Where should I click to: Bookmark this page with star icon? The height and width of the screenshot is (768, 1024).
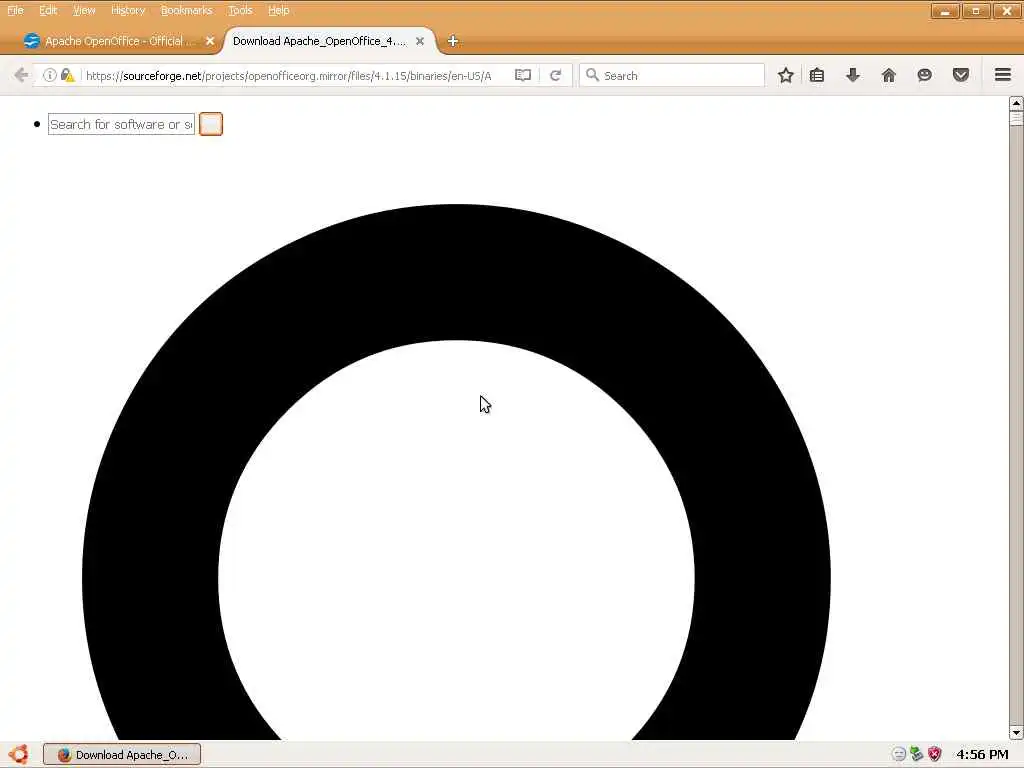tap(786, 75)
